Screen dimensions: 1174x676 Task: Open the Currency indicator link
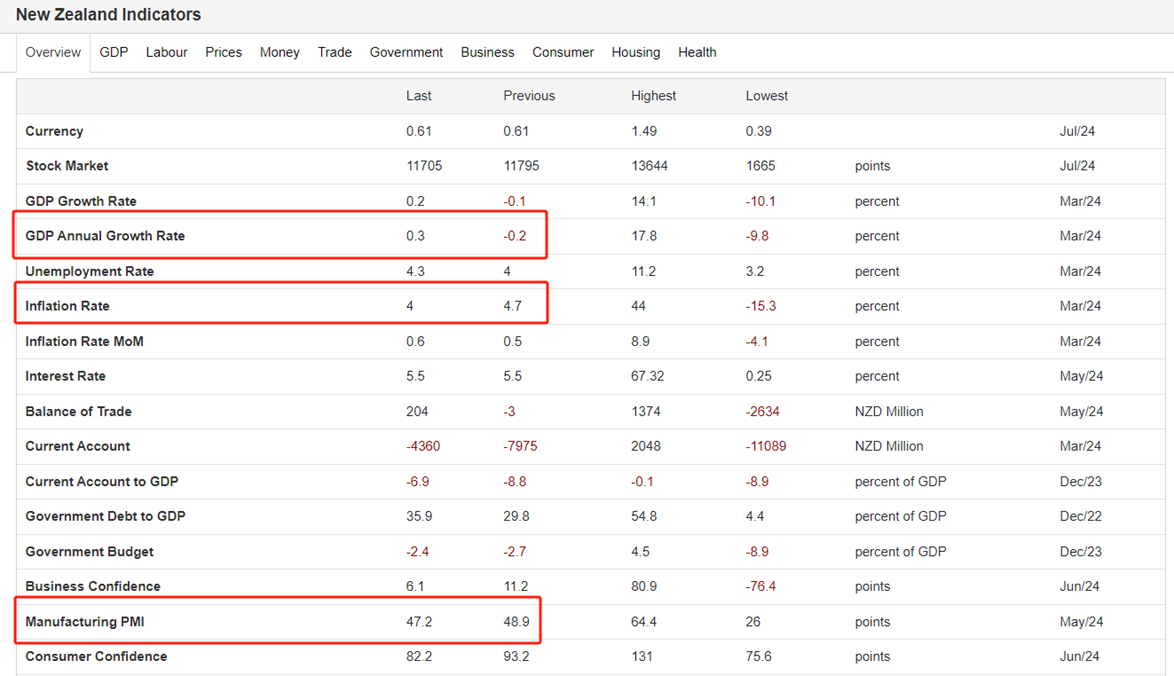[x=54, y=131]
